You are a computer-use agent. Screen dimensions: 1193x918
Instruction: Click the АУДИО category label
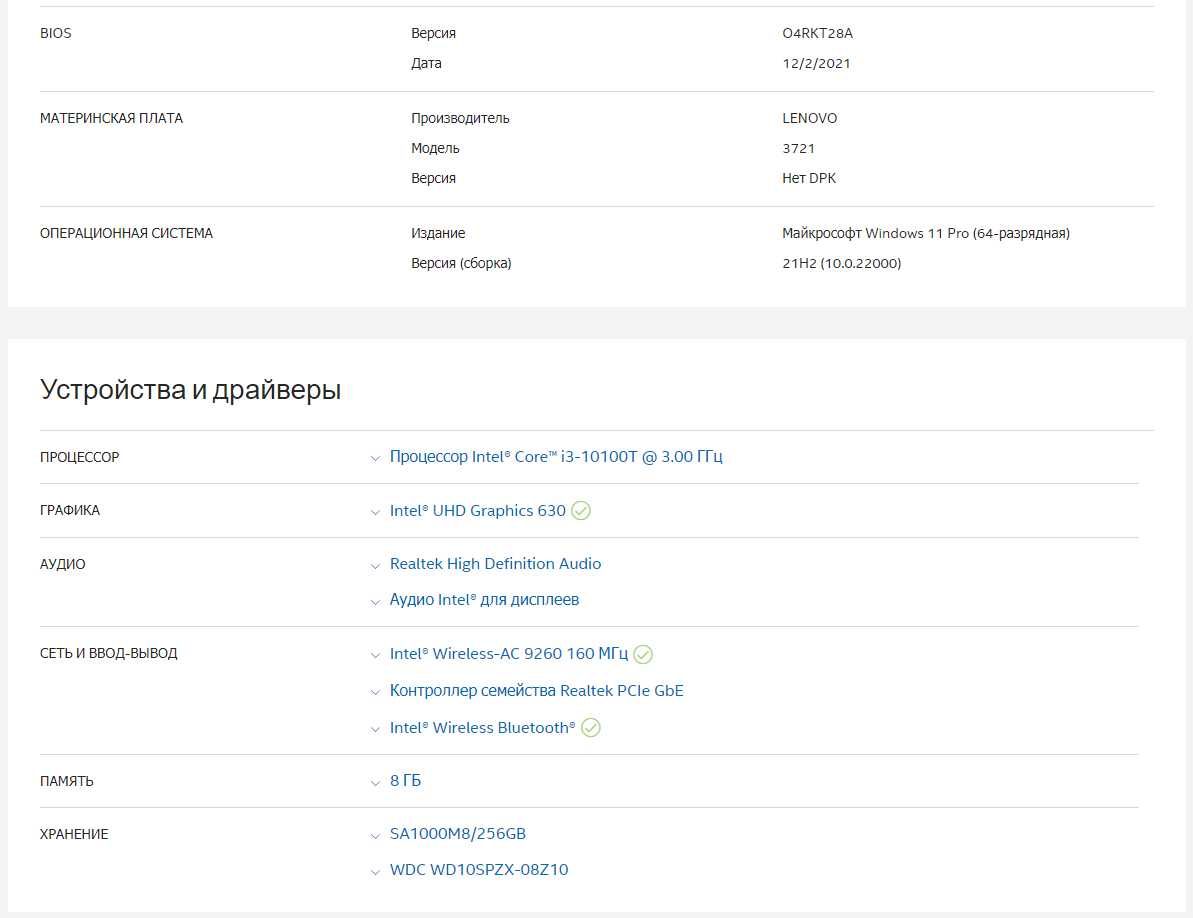click(62, 564)
